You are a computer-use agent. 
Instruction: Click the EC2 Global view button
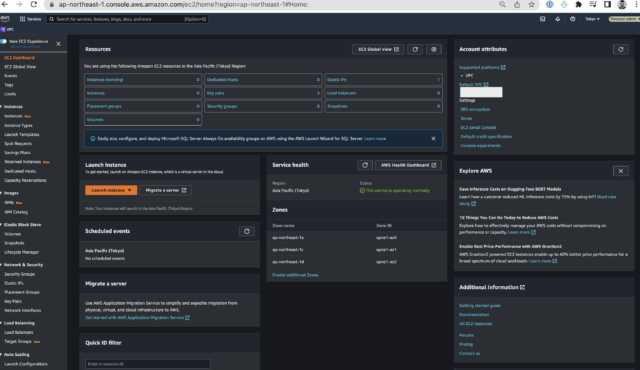(378, 49)
